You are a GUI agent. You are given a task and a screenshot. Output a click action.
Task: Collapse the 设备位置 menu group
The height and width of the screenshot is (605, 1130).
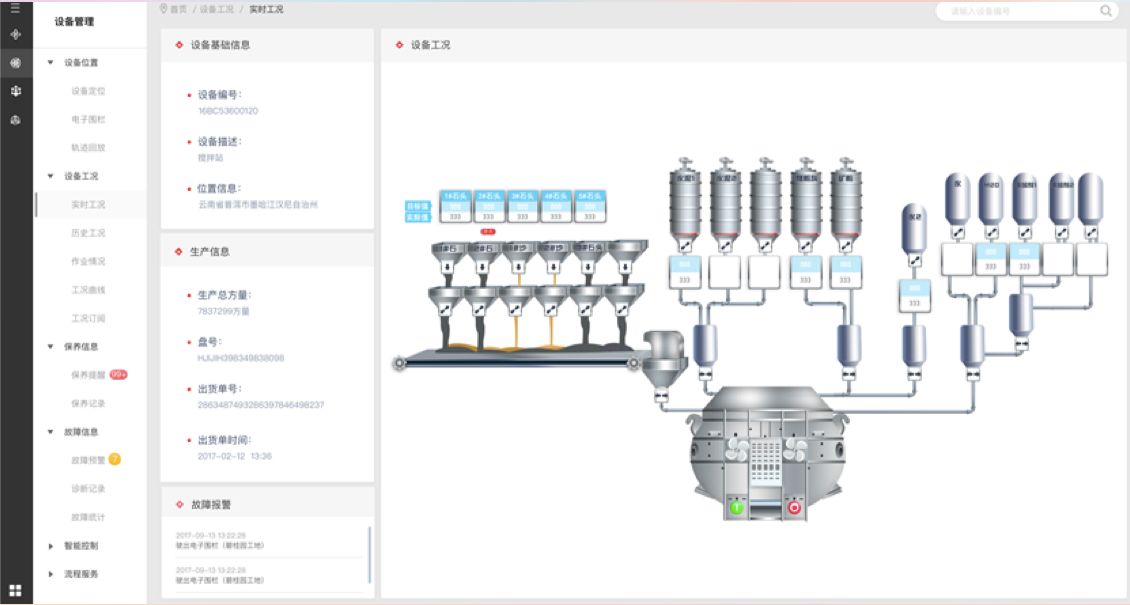[x=51, y=62]
